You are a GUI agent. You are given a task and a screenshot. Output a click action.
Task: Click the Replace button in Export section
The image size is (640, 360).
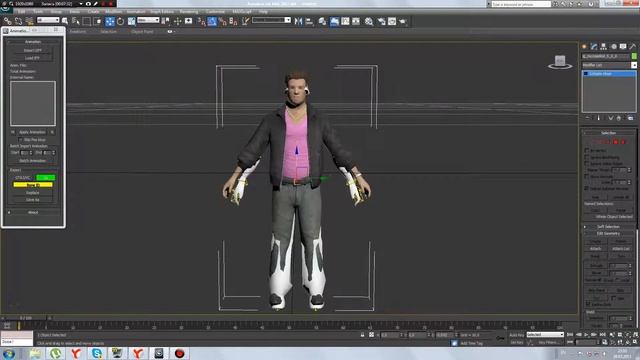33,193
